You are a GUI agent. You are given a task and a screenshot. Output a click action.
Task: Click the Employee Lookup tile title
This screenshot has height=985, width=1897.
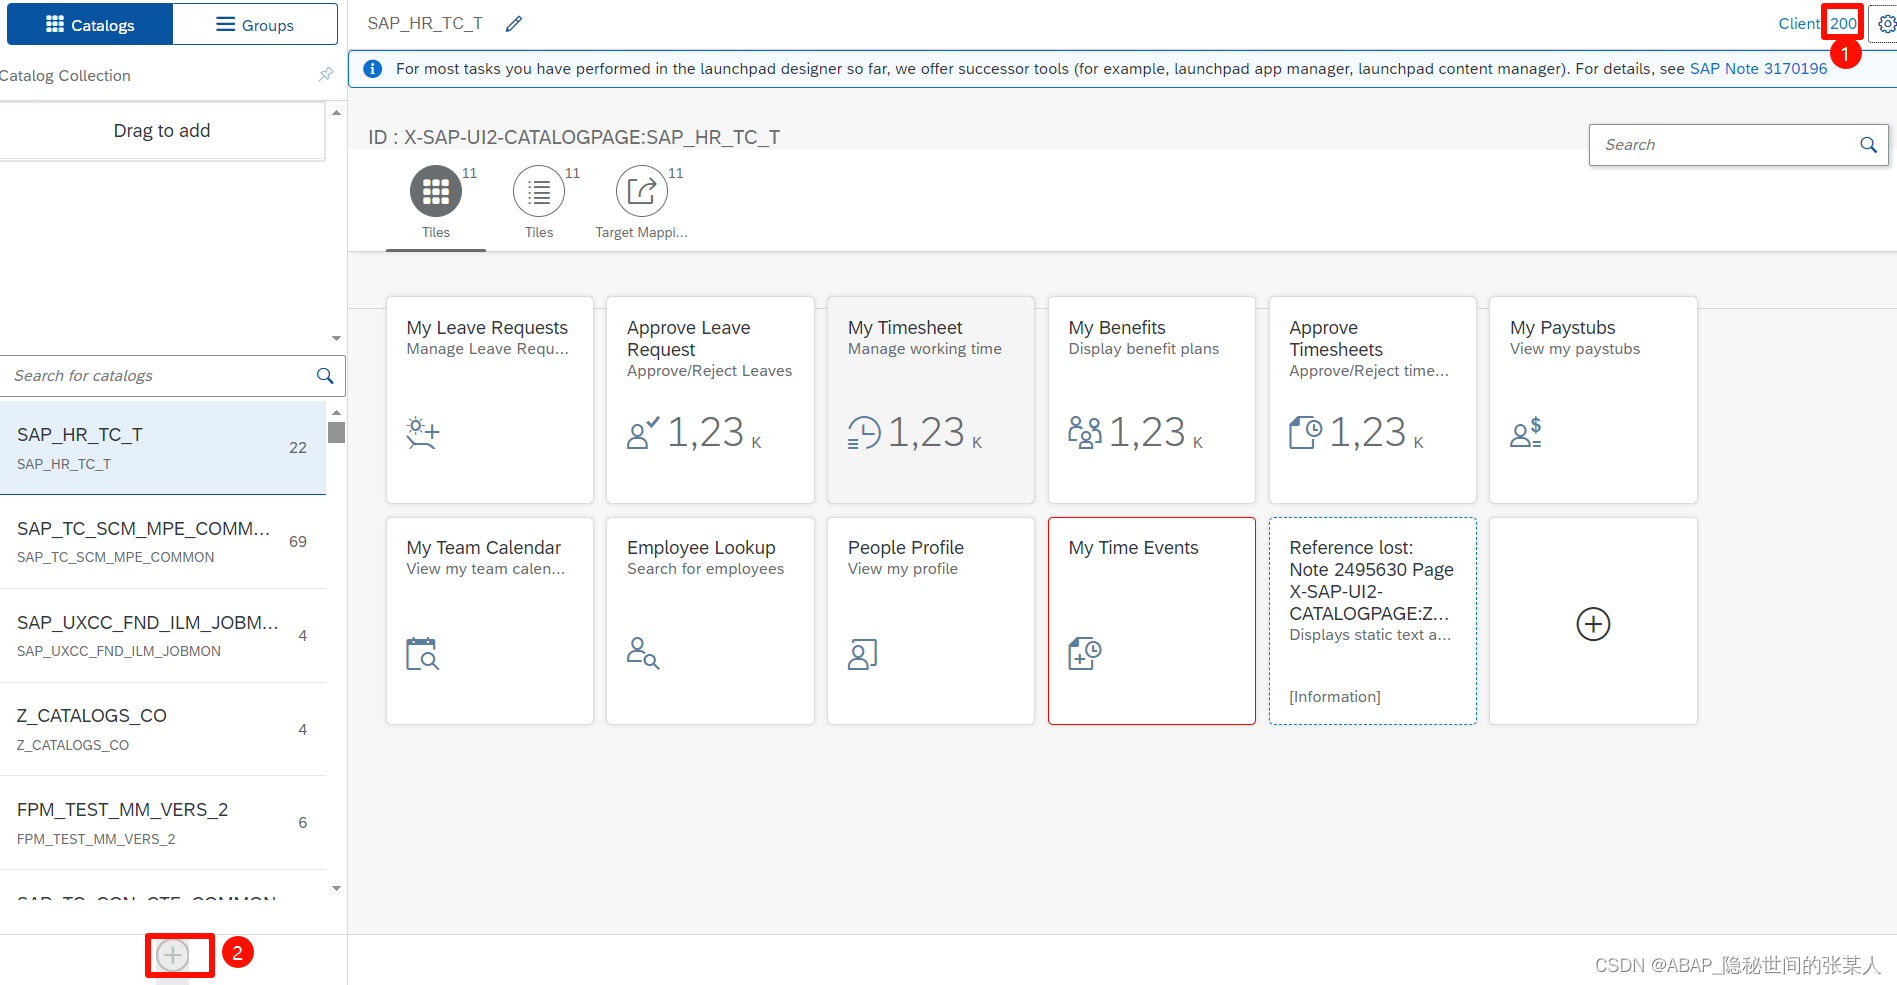(x=701, y=548)
